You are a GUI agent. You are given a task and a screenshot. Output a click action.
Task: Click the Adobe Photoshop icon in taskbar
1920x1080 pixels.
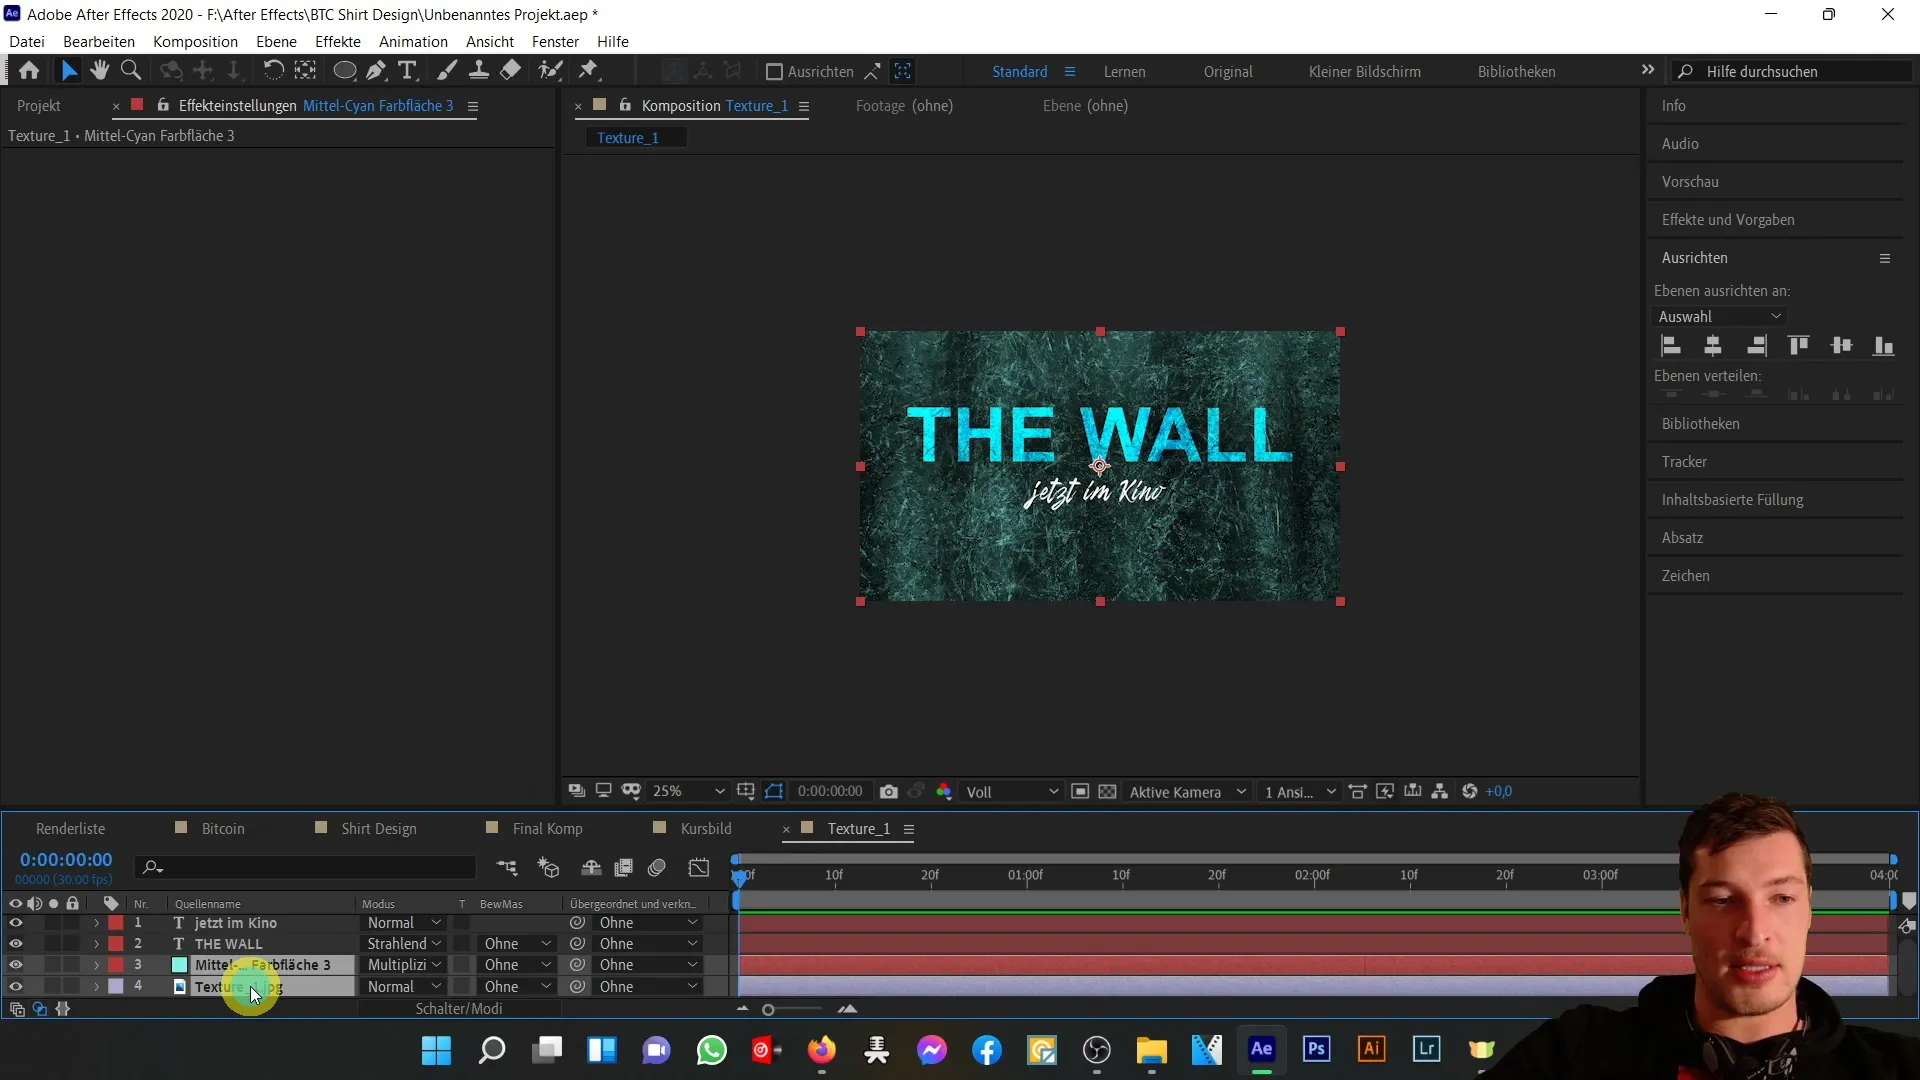pyautogui.click(x=1317, y=1050)
